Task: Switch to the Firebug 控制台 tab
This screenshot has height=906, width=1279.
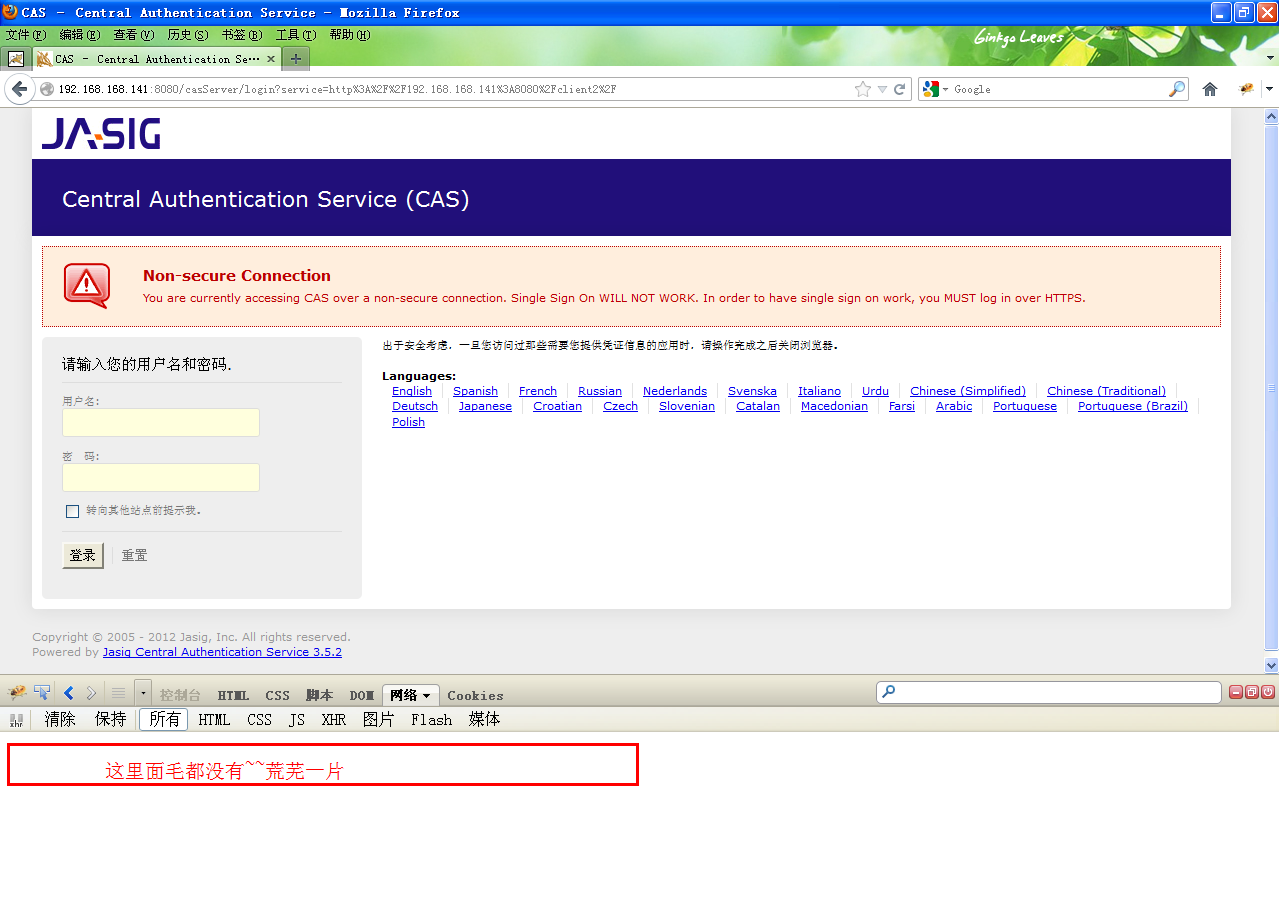Action: tap(180, 695)
